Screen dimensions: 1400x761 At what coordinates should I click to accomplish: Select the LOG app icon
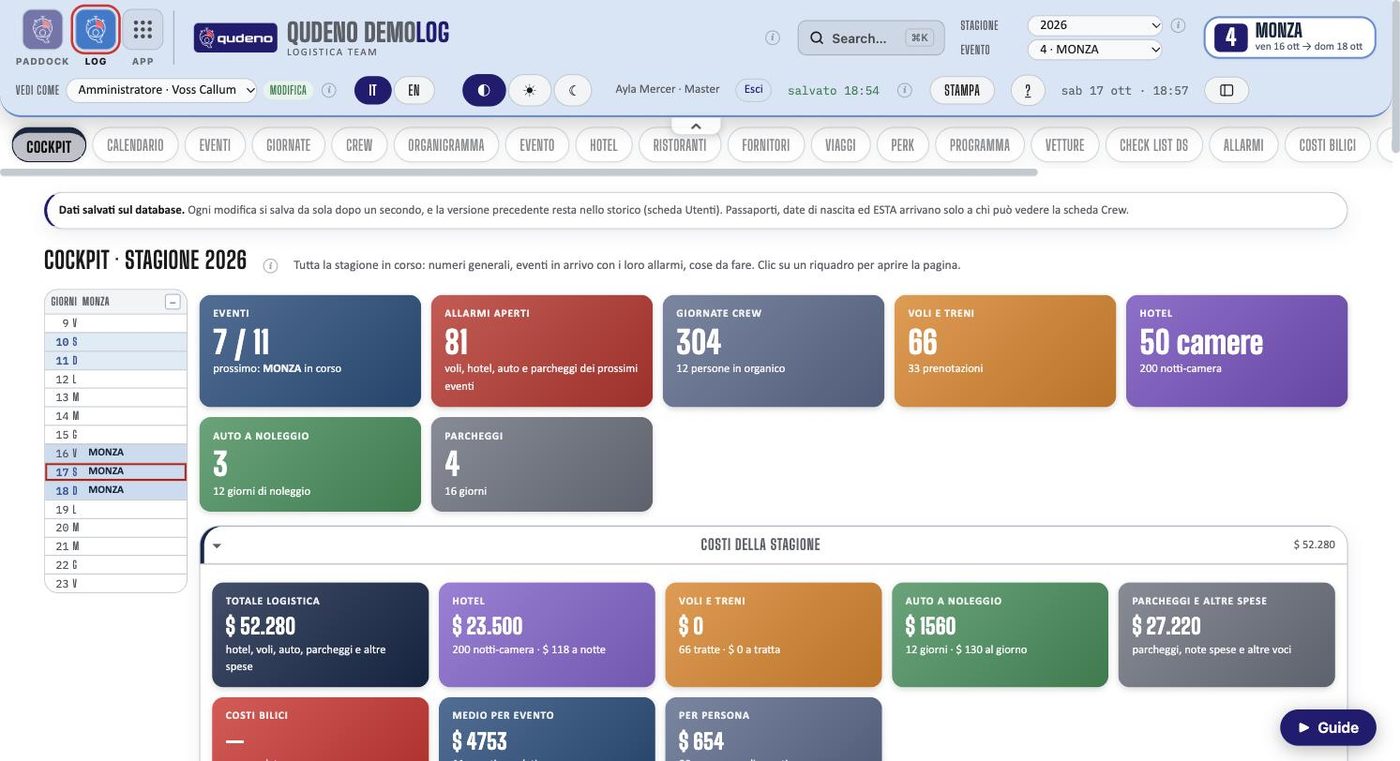click(96, 30)
